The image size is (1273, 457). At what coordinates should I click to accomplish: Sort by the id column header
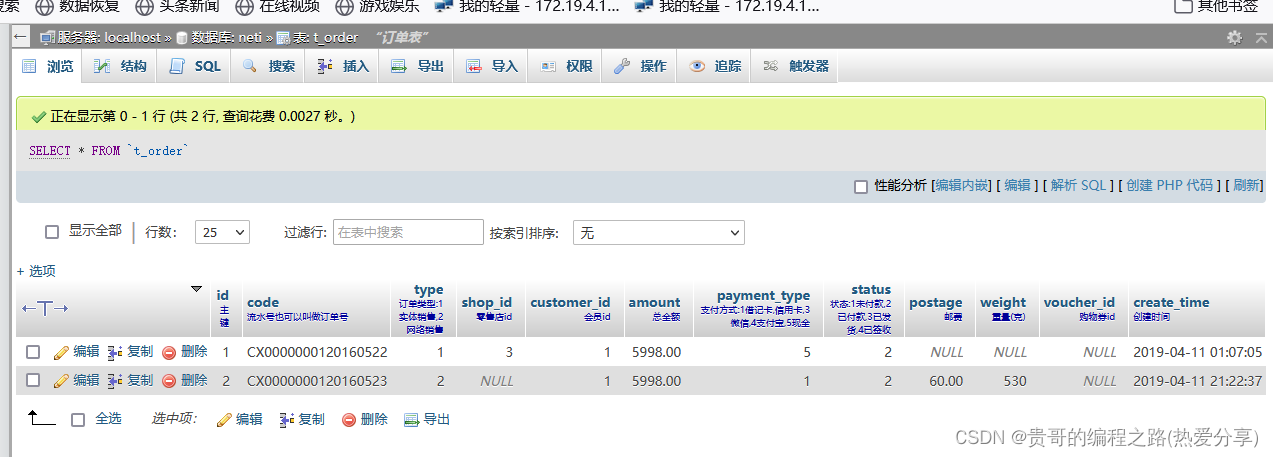tap(223, 295)
